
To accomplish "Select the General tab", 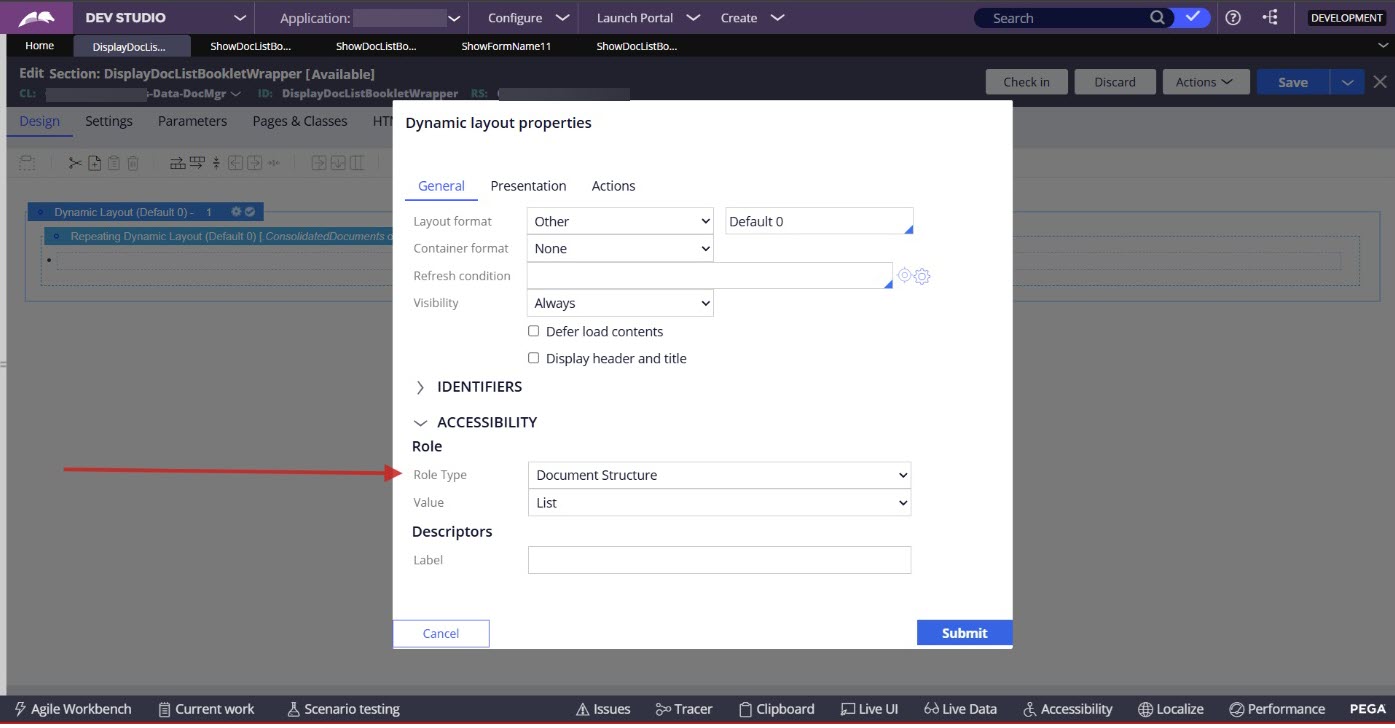I will pyautogui.click(x=441, y=186).
